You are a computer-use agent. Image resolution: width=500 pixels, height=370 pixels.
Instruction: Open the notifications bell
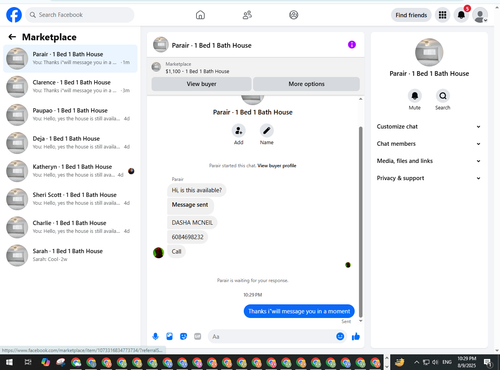click(461, 15)
